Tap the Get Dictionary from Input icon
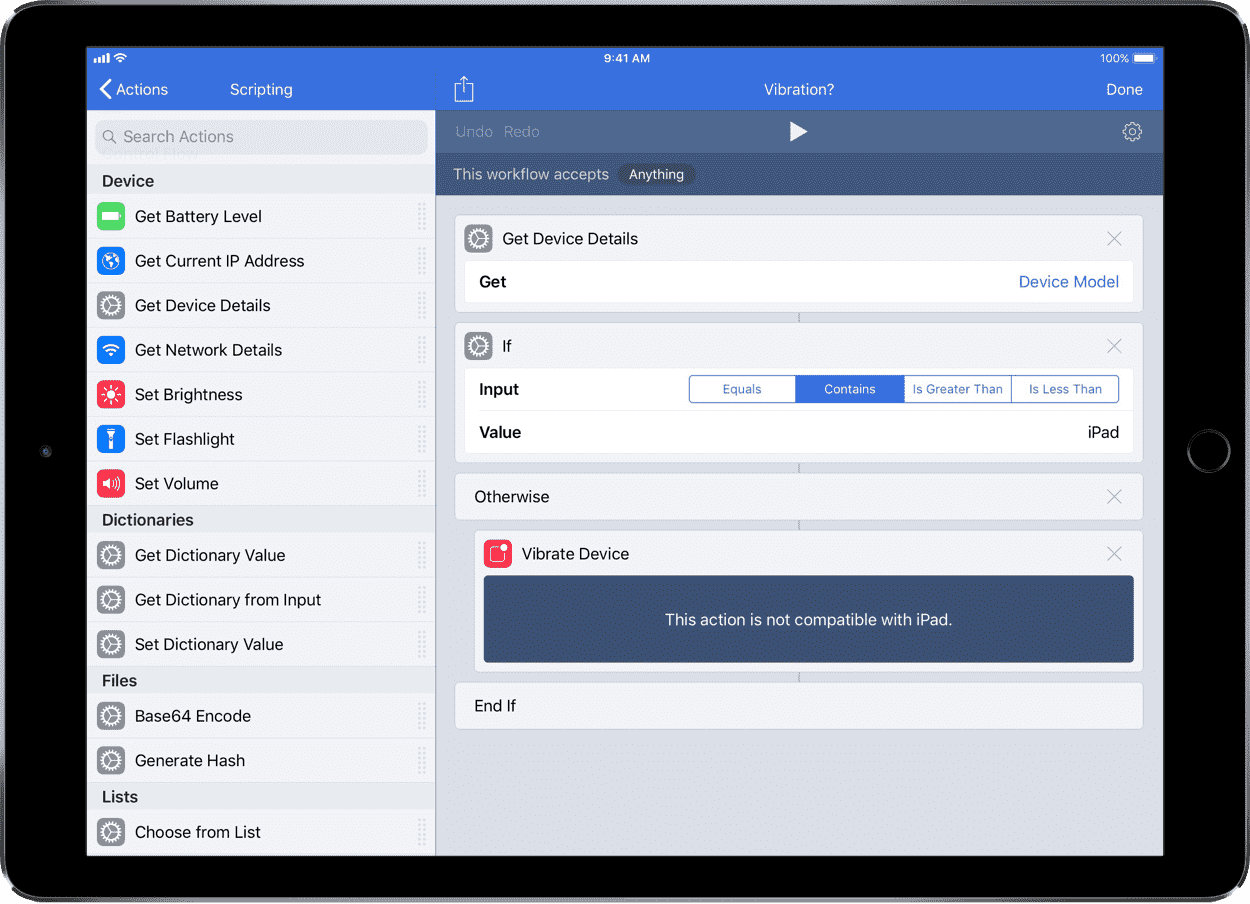This screenshot has width=1250, height=904. [111, 600]
